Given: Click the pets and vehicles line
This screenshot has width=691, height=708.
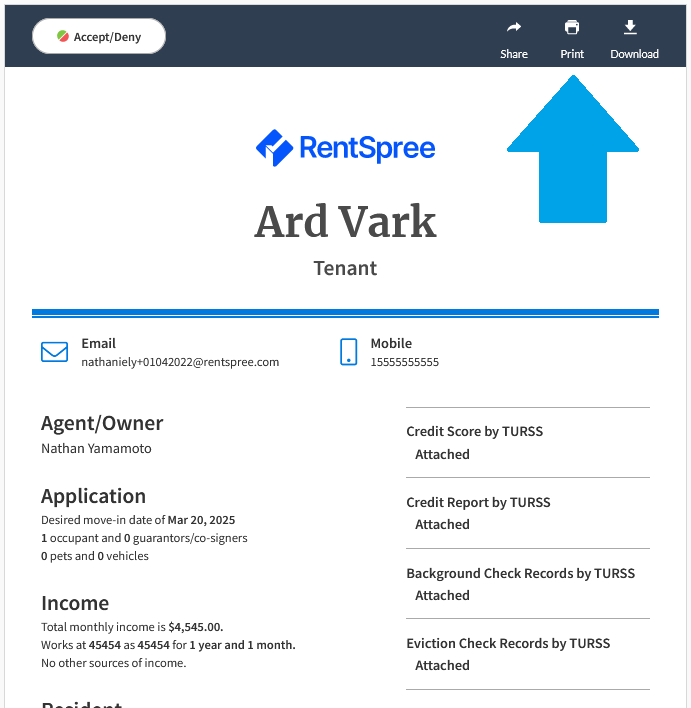Looking at the screenshot, I should [95, 556].
